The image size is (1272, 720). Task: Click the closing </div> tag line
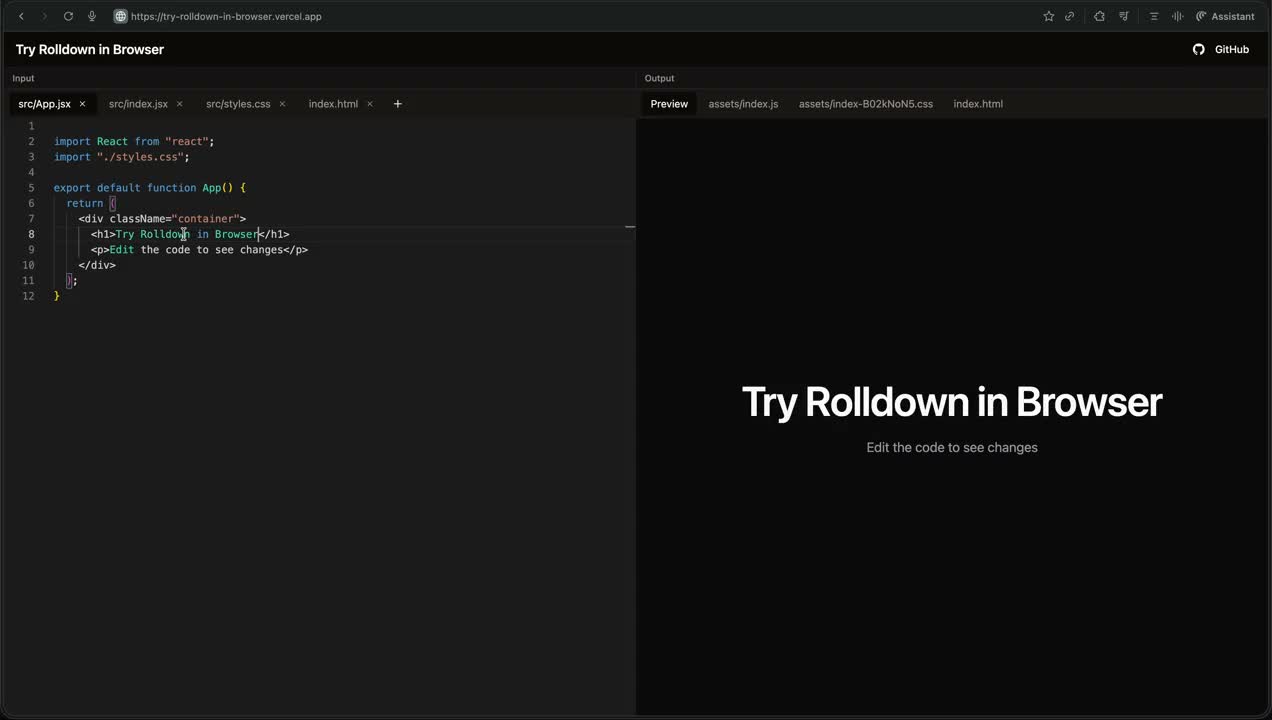pyautogui.click(x=97, y=265)
